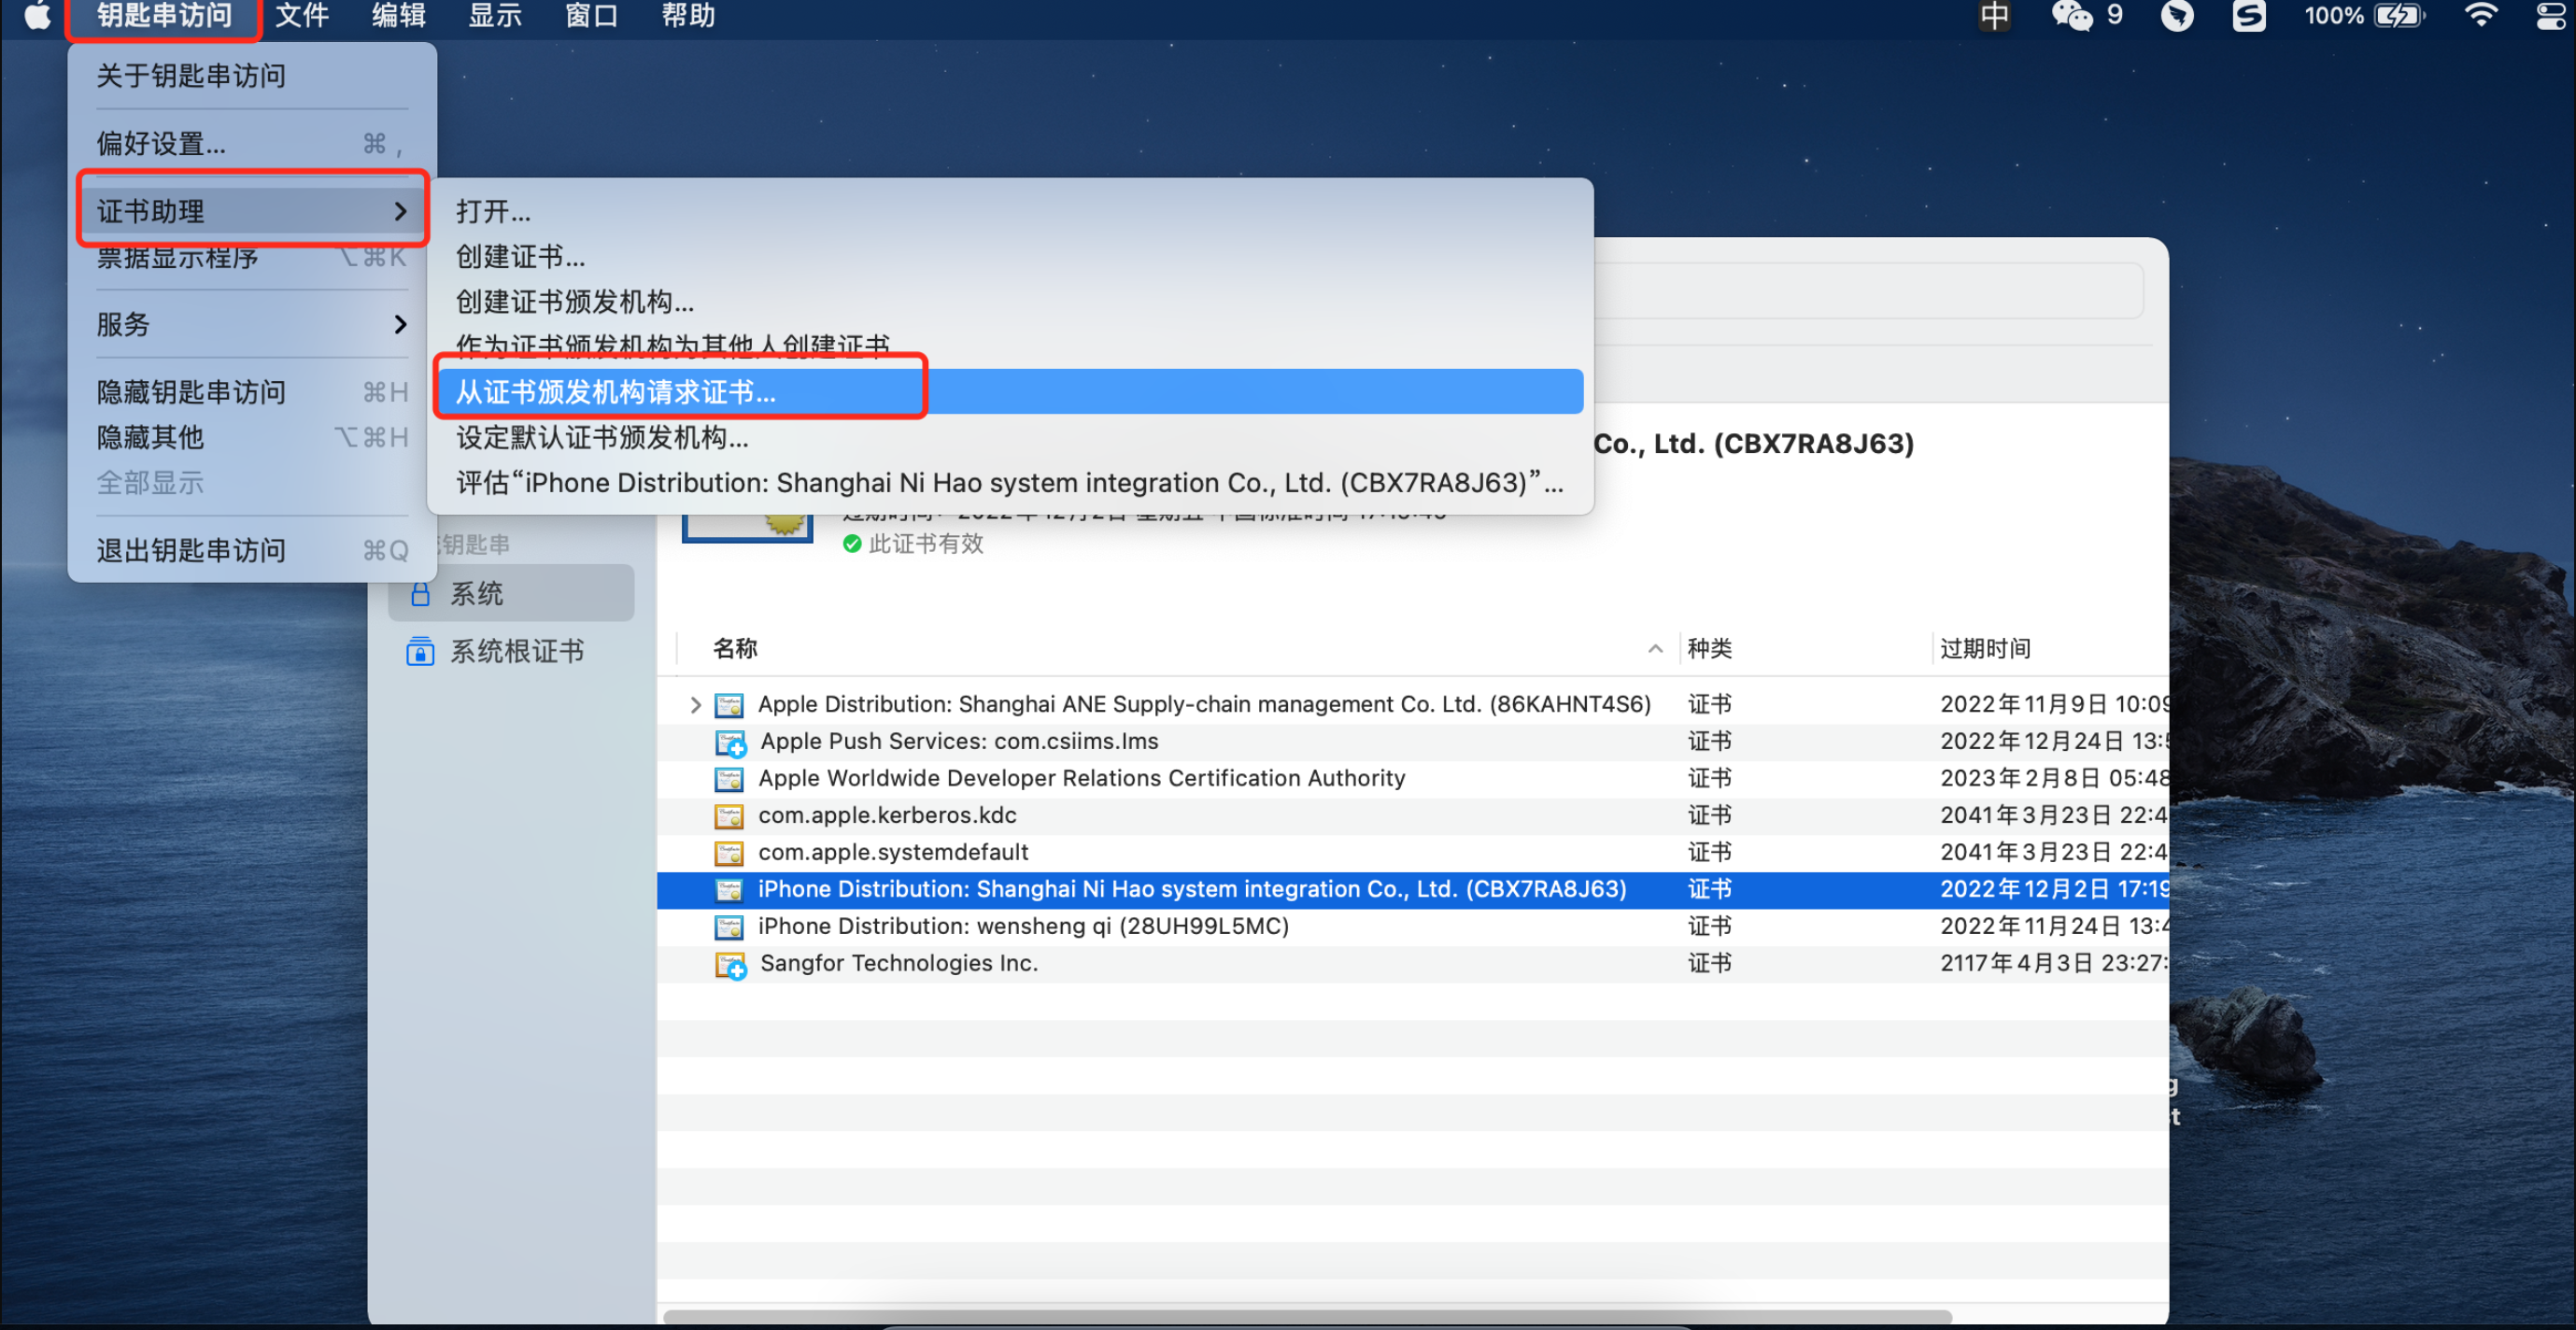Select 创建证书… from the submenu
2576x1330 pixels.
[x=520, y=257]
